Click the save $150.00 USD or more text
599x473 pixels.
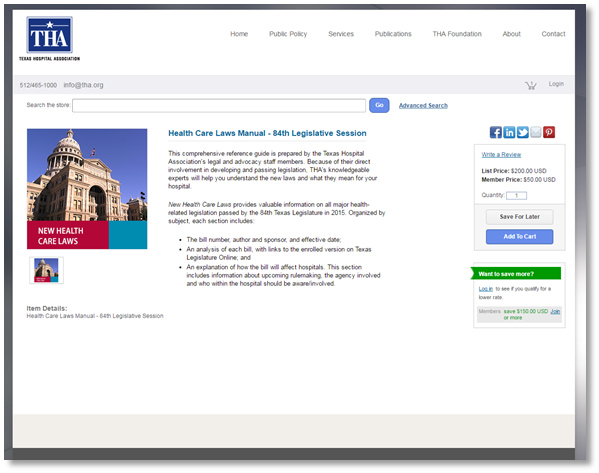(x=526, y=314)
